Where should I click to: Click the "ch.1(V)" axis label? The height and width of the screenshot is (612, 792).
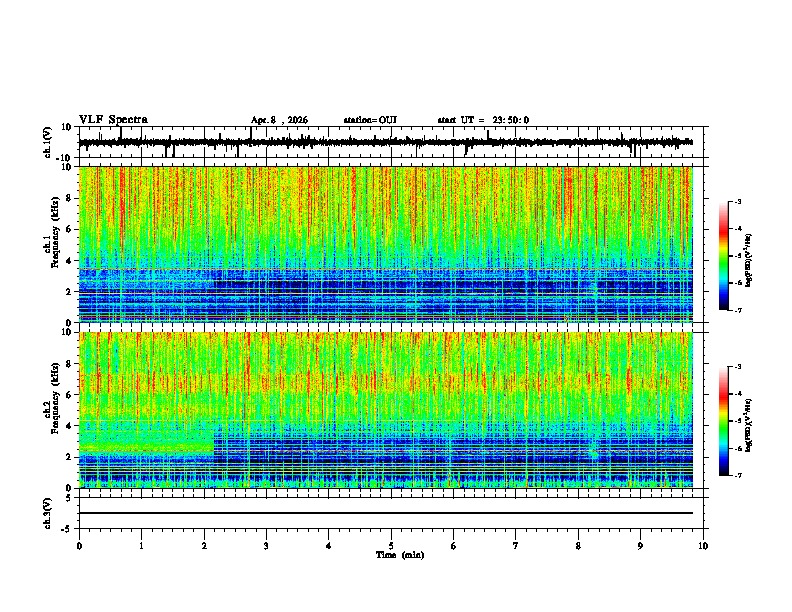coord(47,142)
